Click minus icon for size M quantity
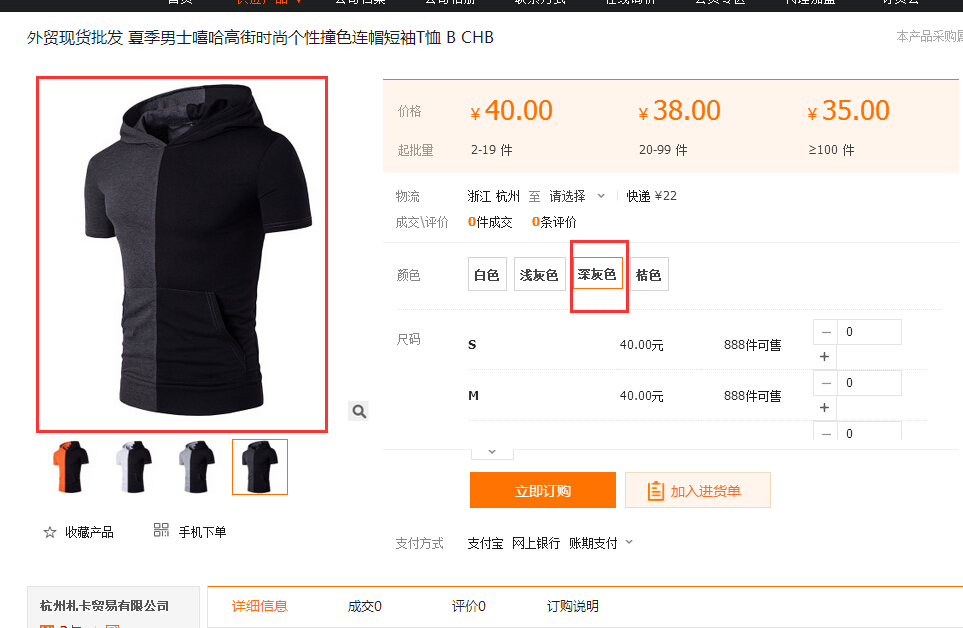Image resolution: width=963 pixels, height=628 pixels. (x=825, y=383)
